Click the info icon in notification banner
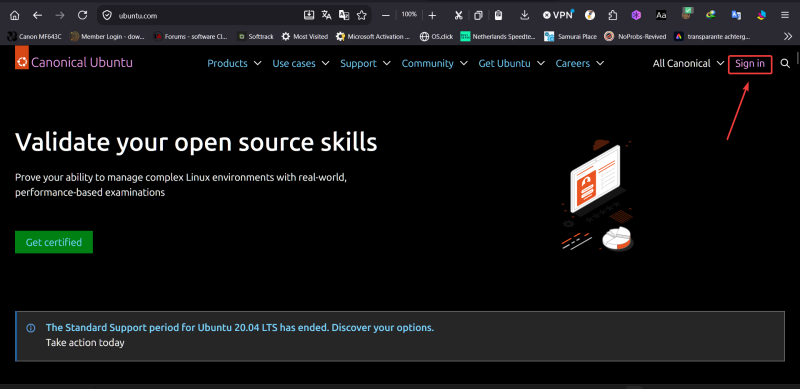800x389 pixels. coord(31,328)
